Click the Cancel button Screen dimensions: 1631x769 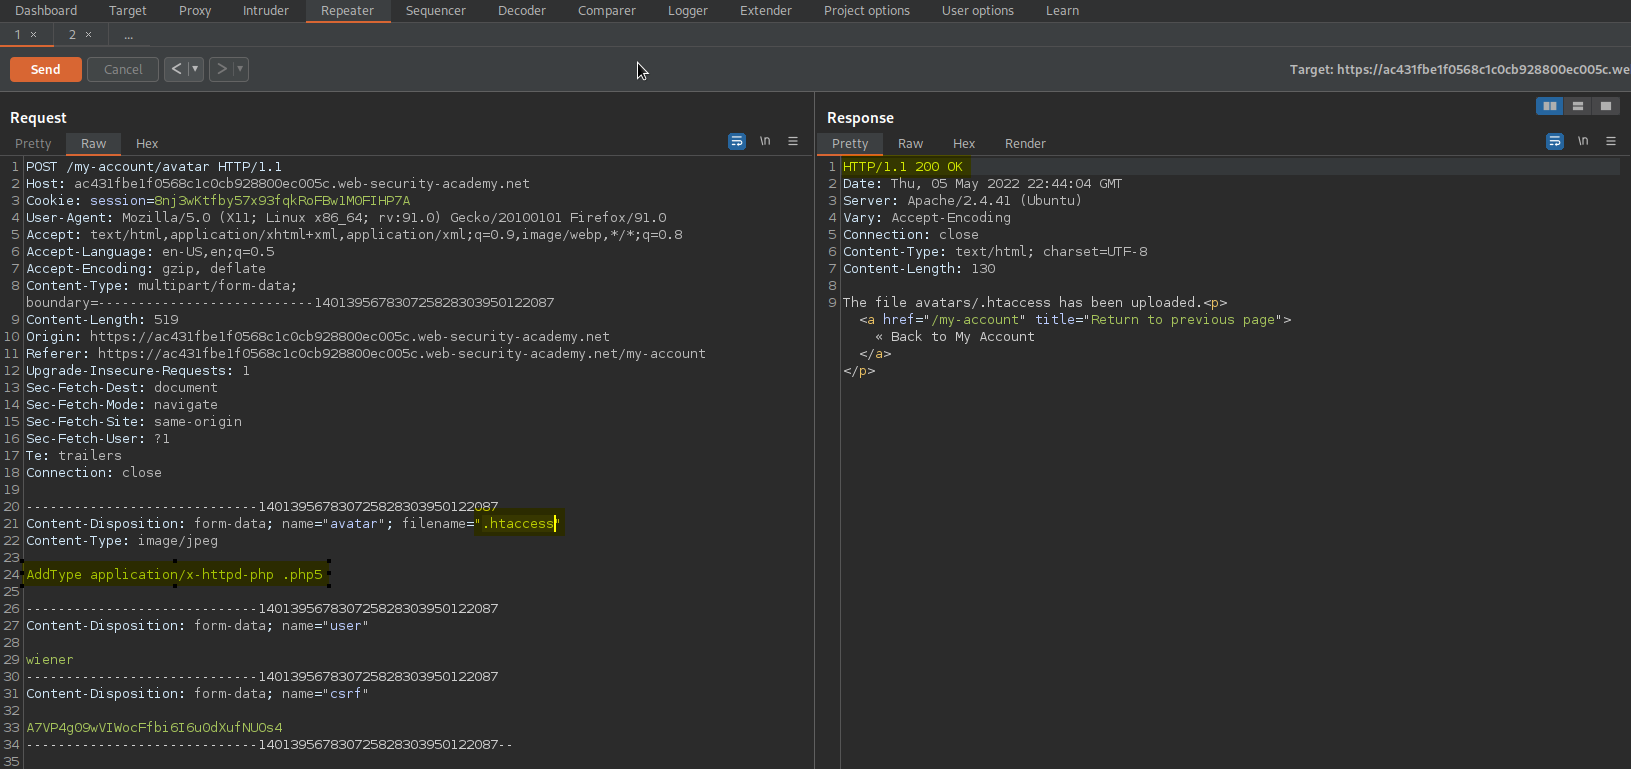(123, 69)
